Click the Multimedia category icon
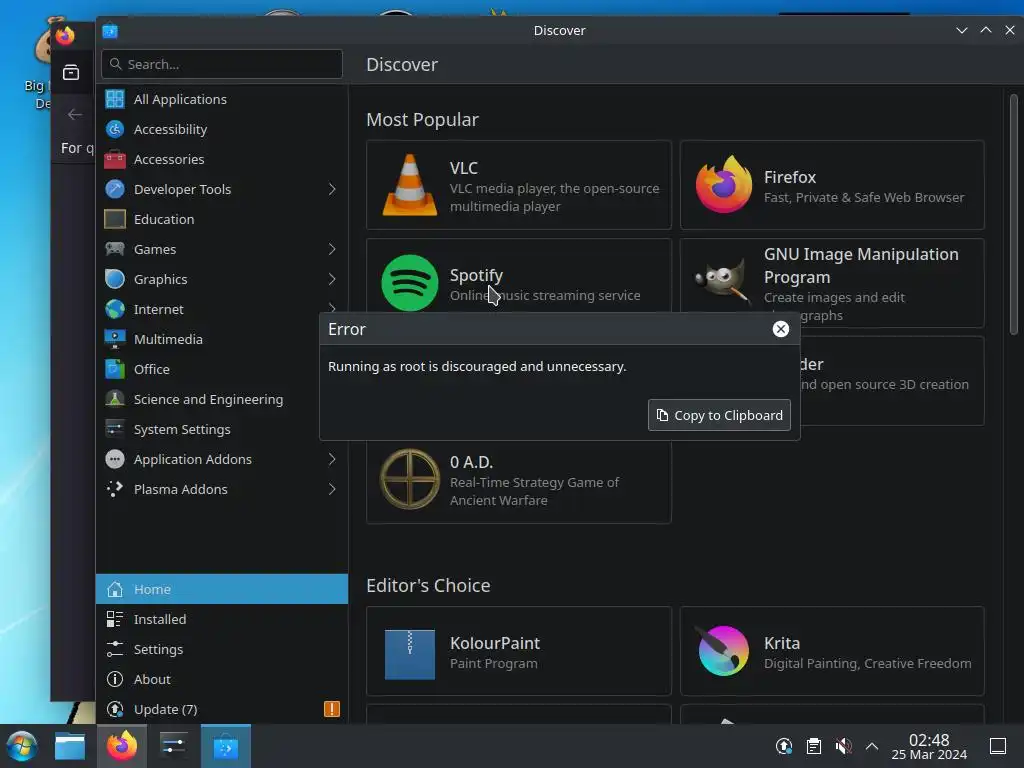The height and width of the screenshot is (768, 1024). click(115, 339)
